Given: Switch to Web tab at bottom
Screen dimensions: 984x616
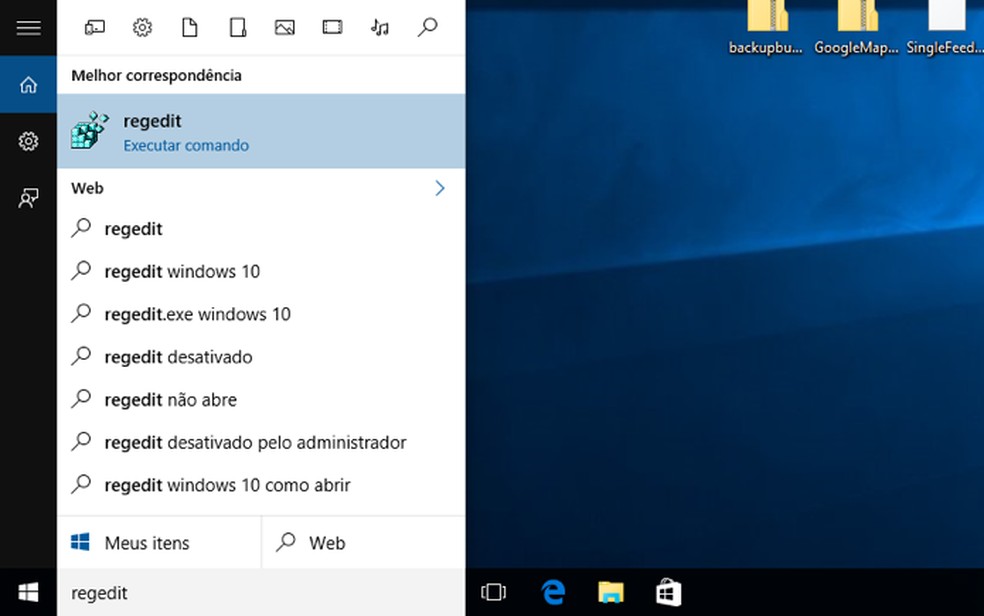Looking at the screenshot, I should (364, 543).
